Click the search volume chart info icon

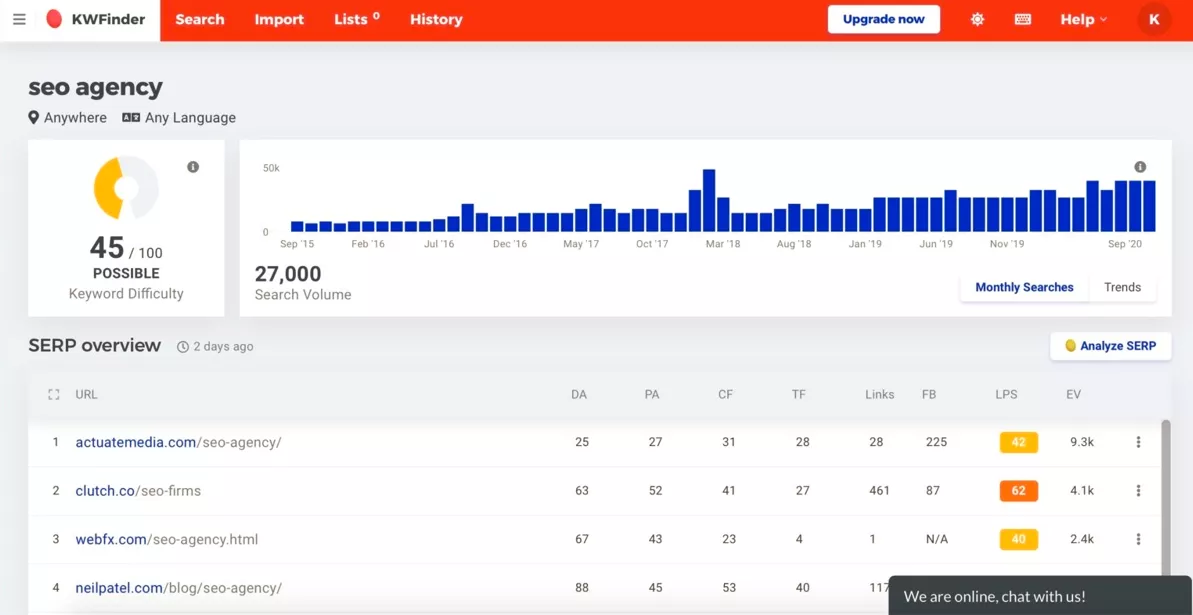coord(1140,167)
